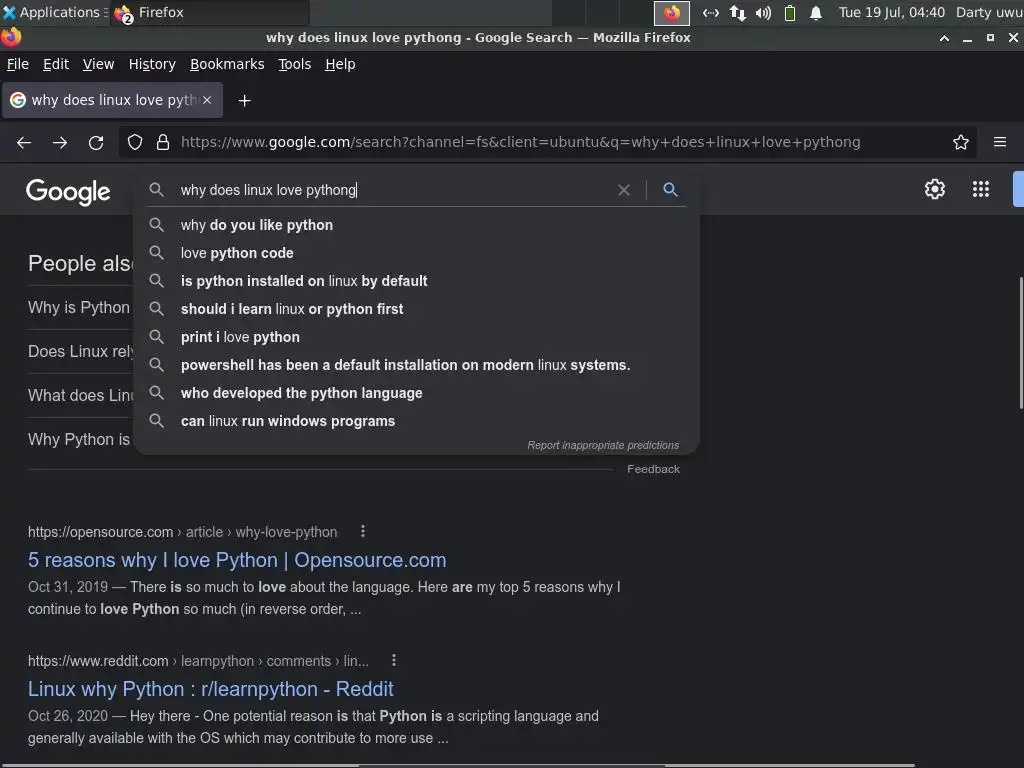Viewport: 1024px width, 768px height.
Task: Expand the 'Why is Python' question
Action: pyautogui.click(x=79, y=308)
